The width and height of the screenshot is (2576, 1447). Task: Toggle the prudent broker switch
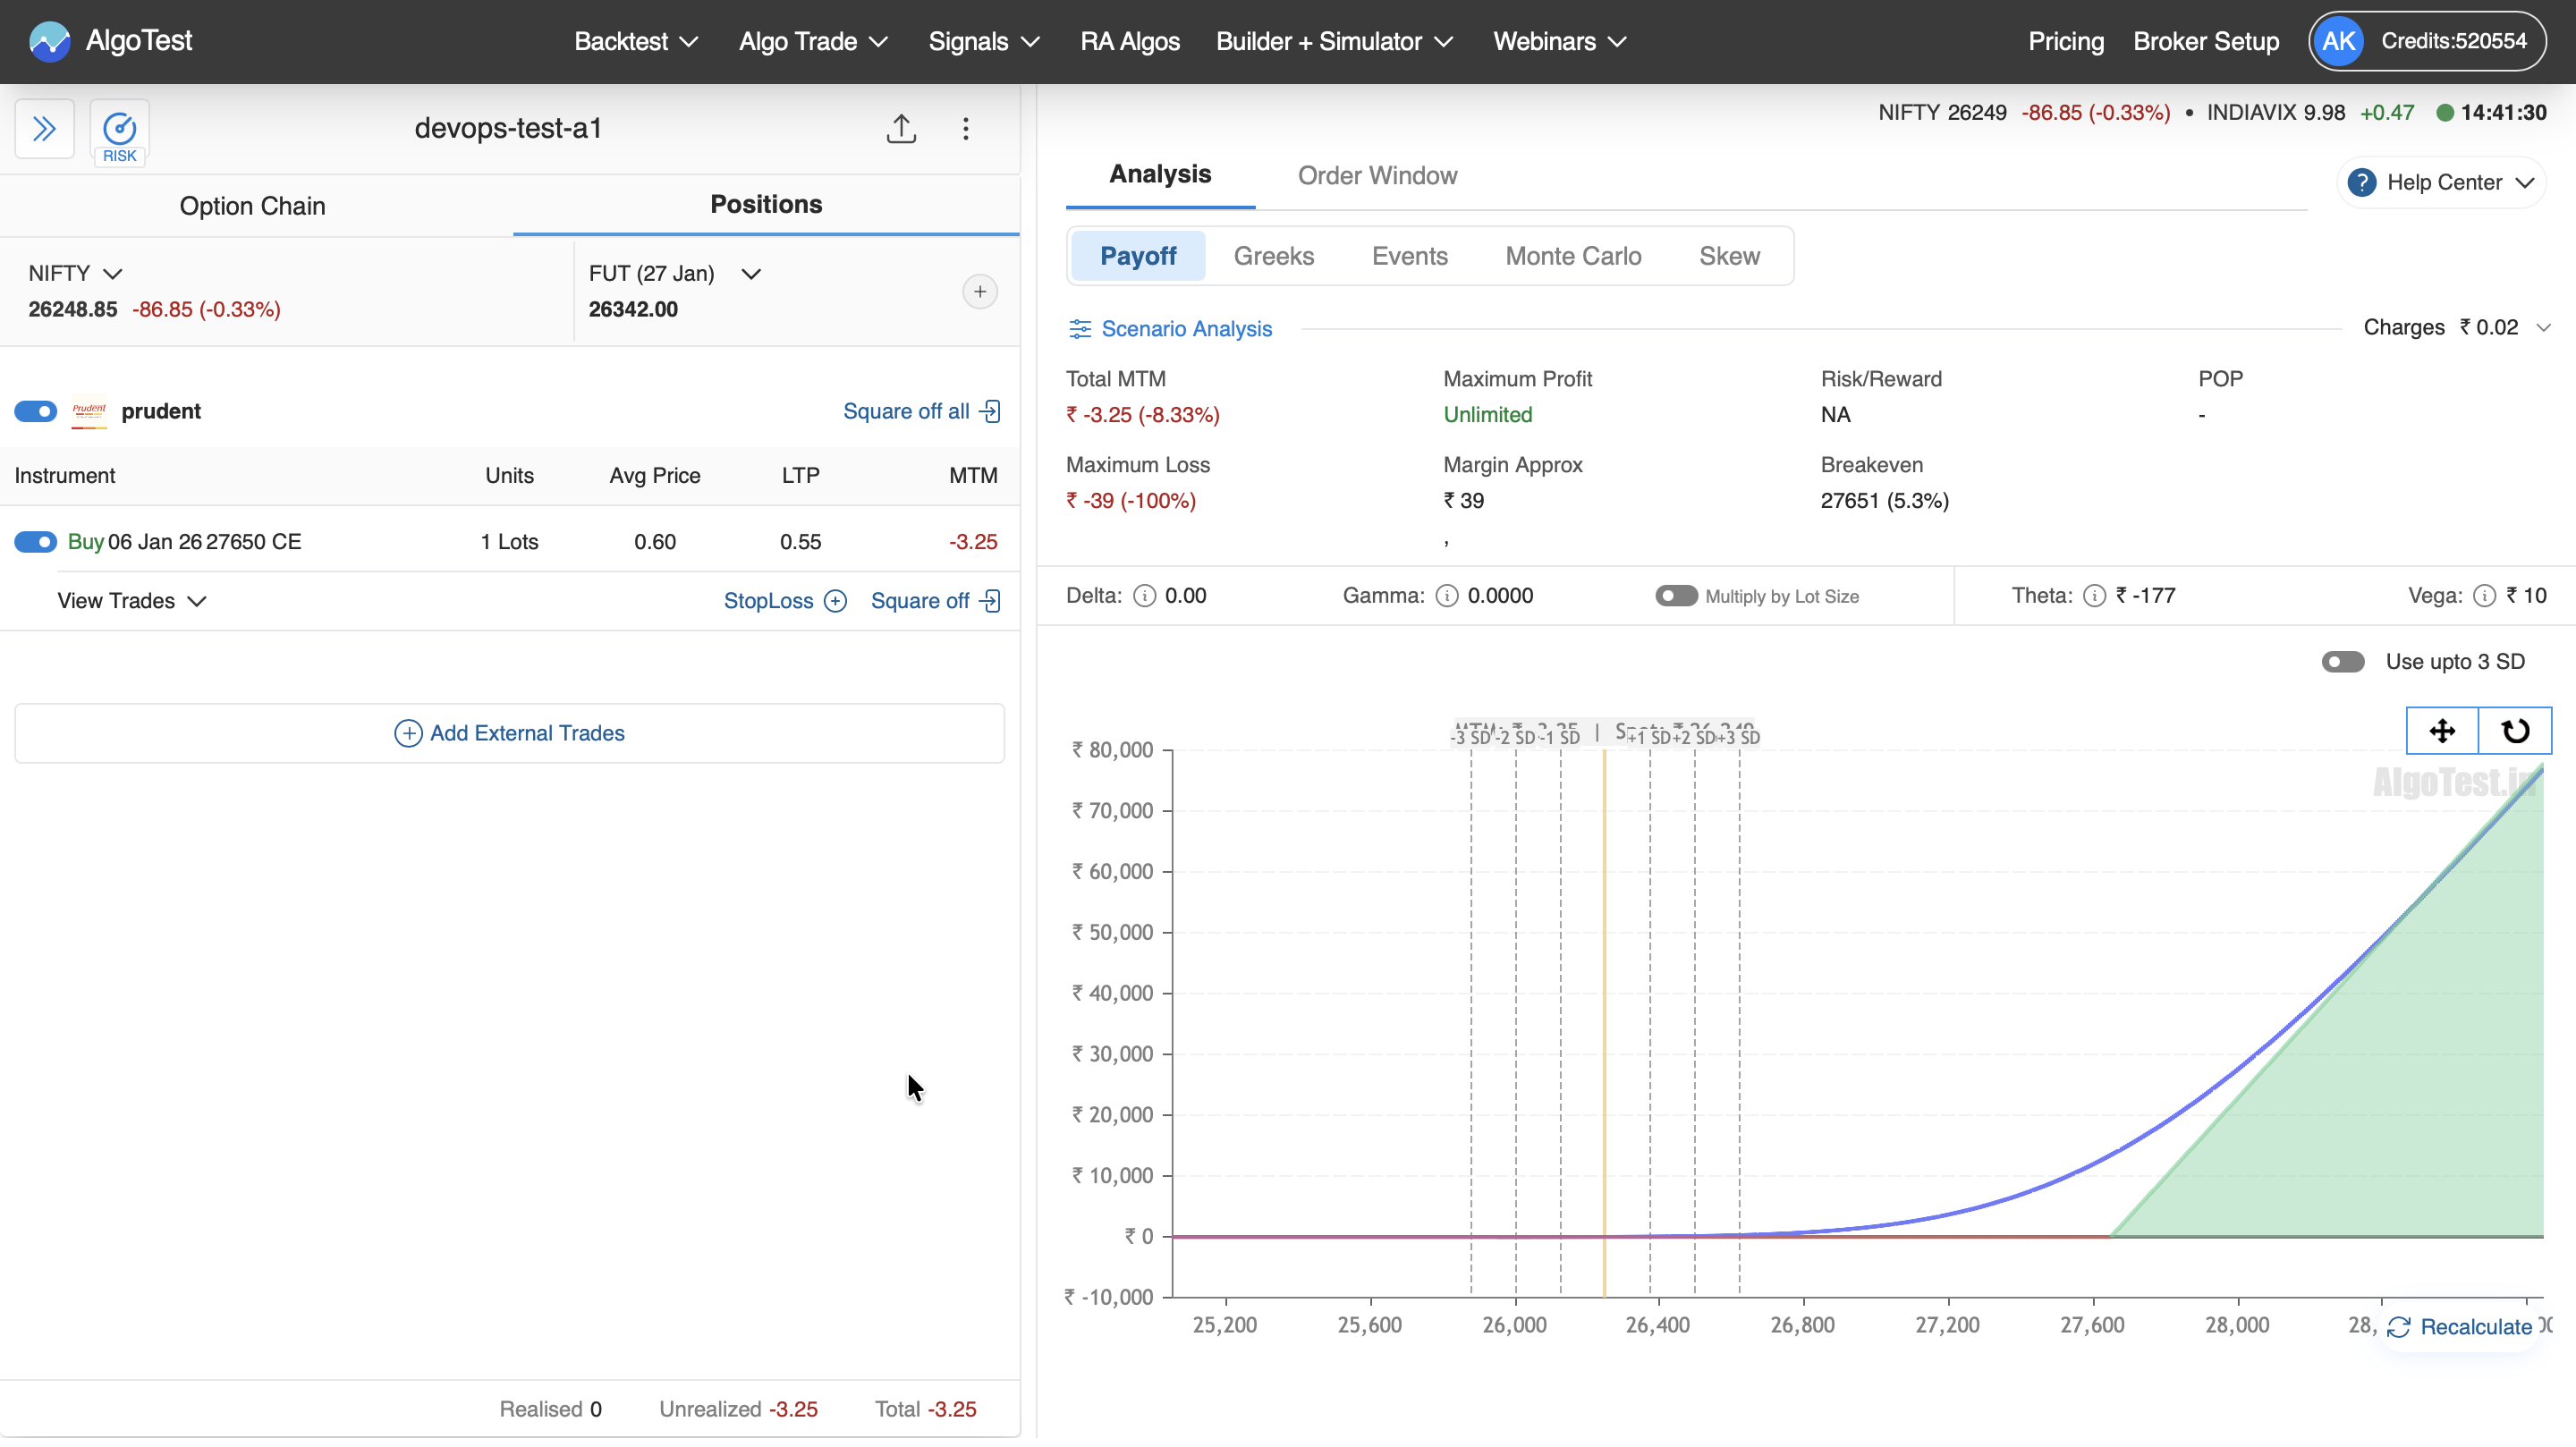(x=36, y=412)
